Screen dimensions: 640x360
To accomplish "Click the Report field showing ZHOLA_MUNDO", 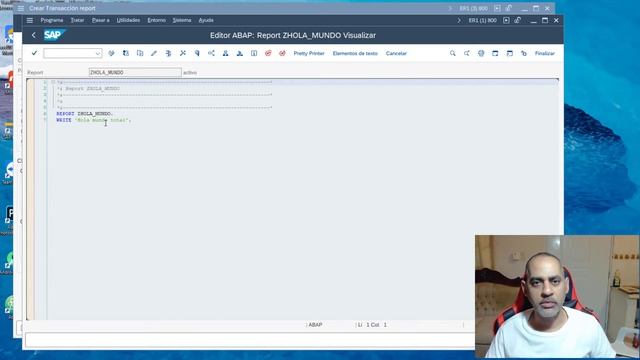I will click(135, 72).
